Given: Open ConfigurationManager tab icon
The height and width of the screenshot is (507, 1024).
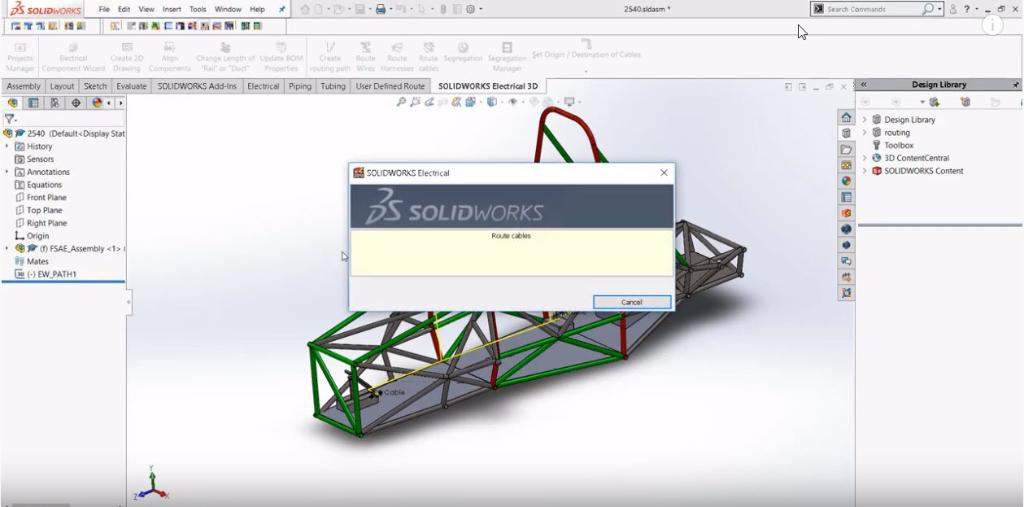Looking at the screenshot, I should tap(55, 103).
